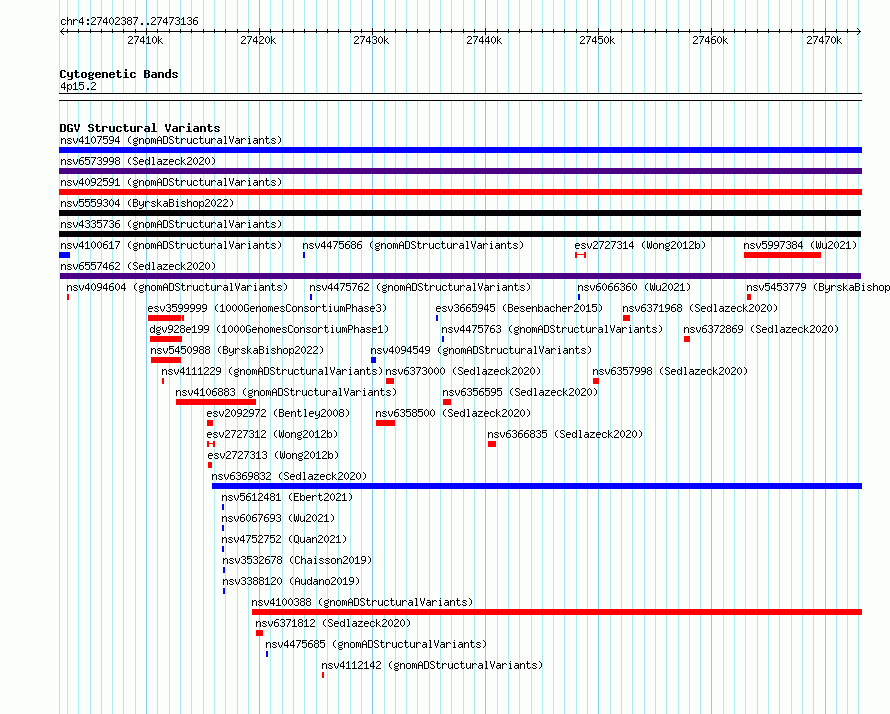Click esv3599999 1000Genomes Phase3 label
890x714 pixels.
(267, 308)
